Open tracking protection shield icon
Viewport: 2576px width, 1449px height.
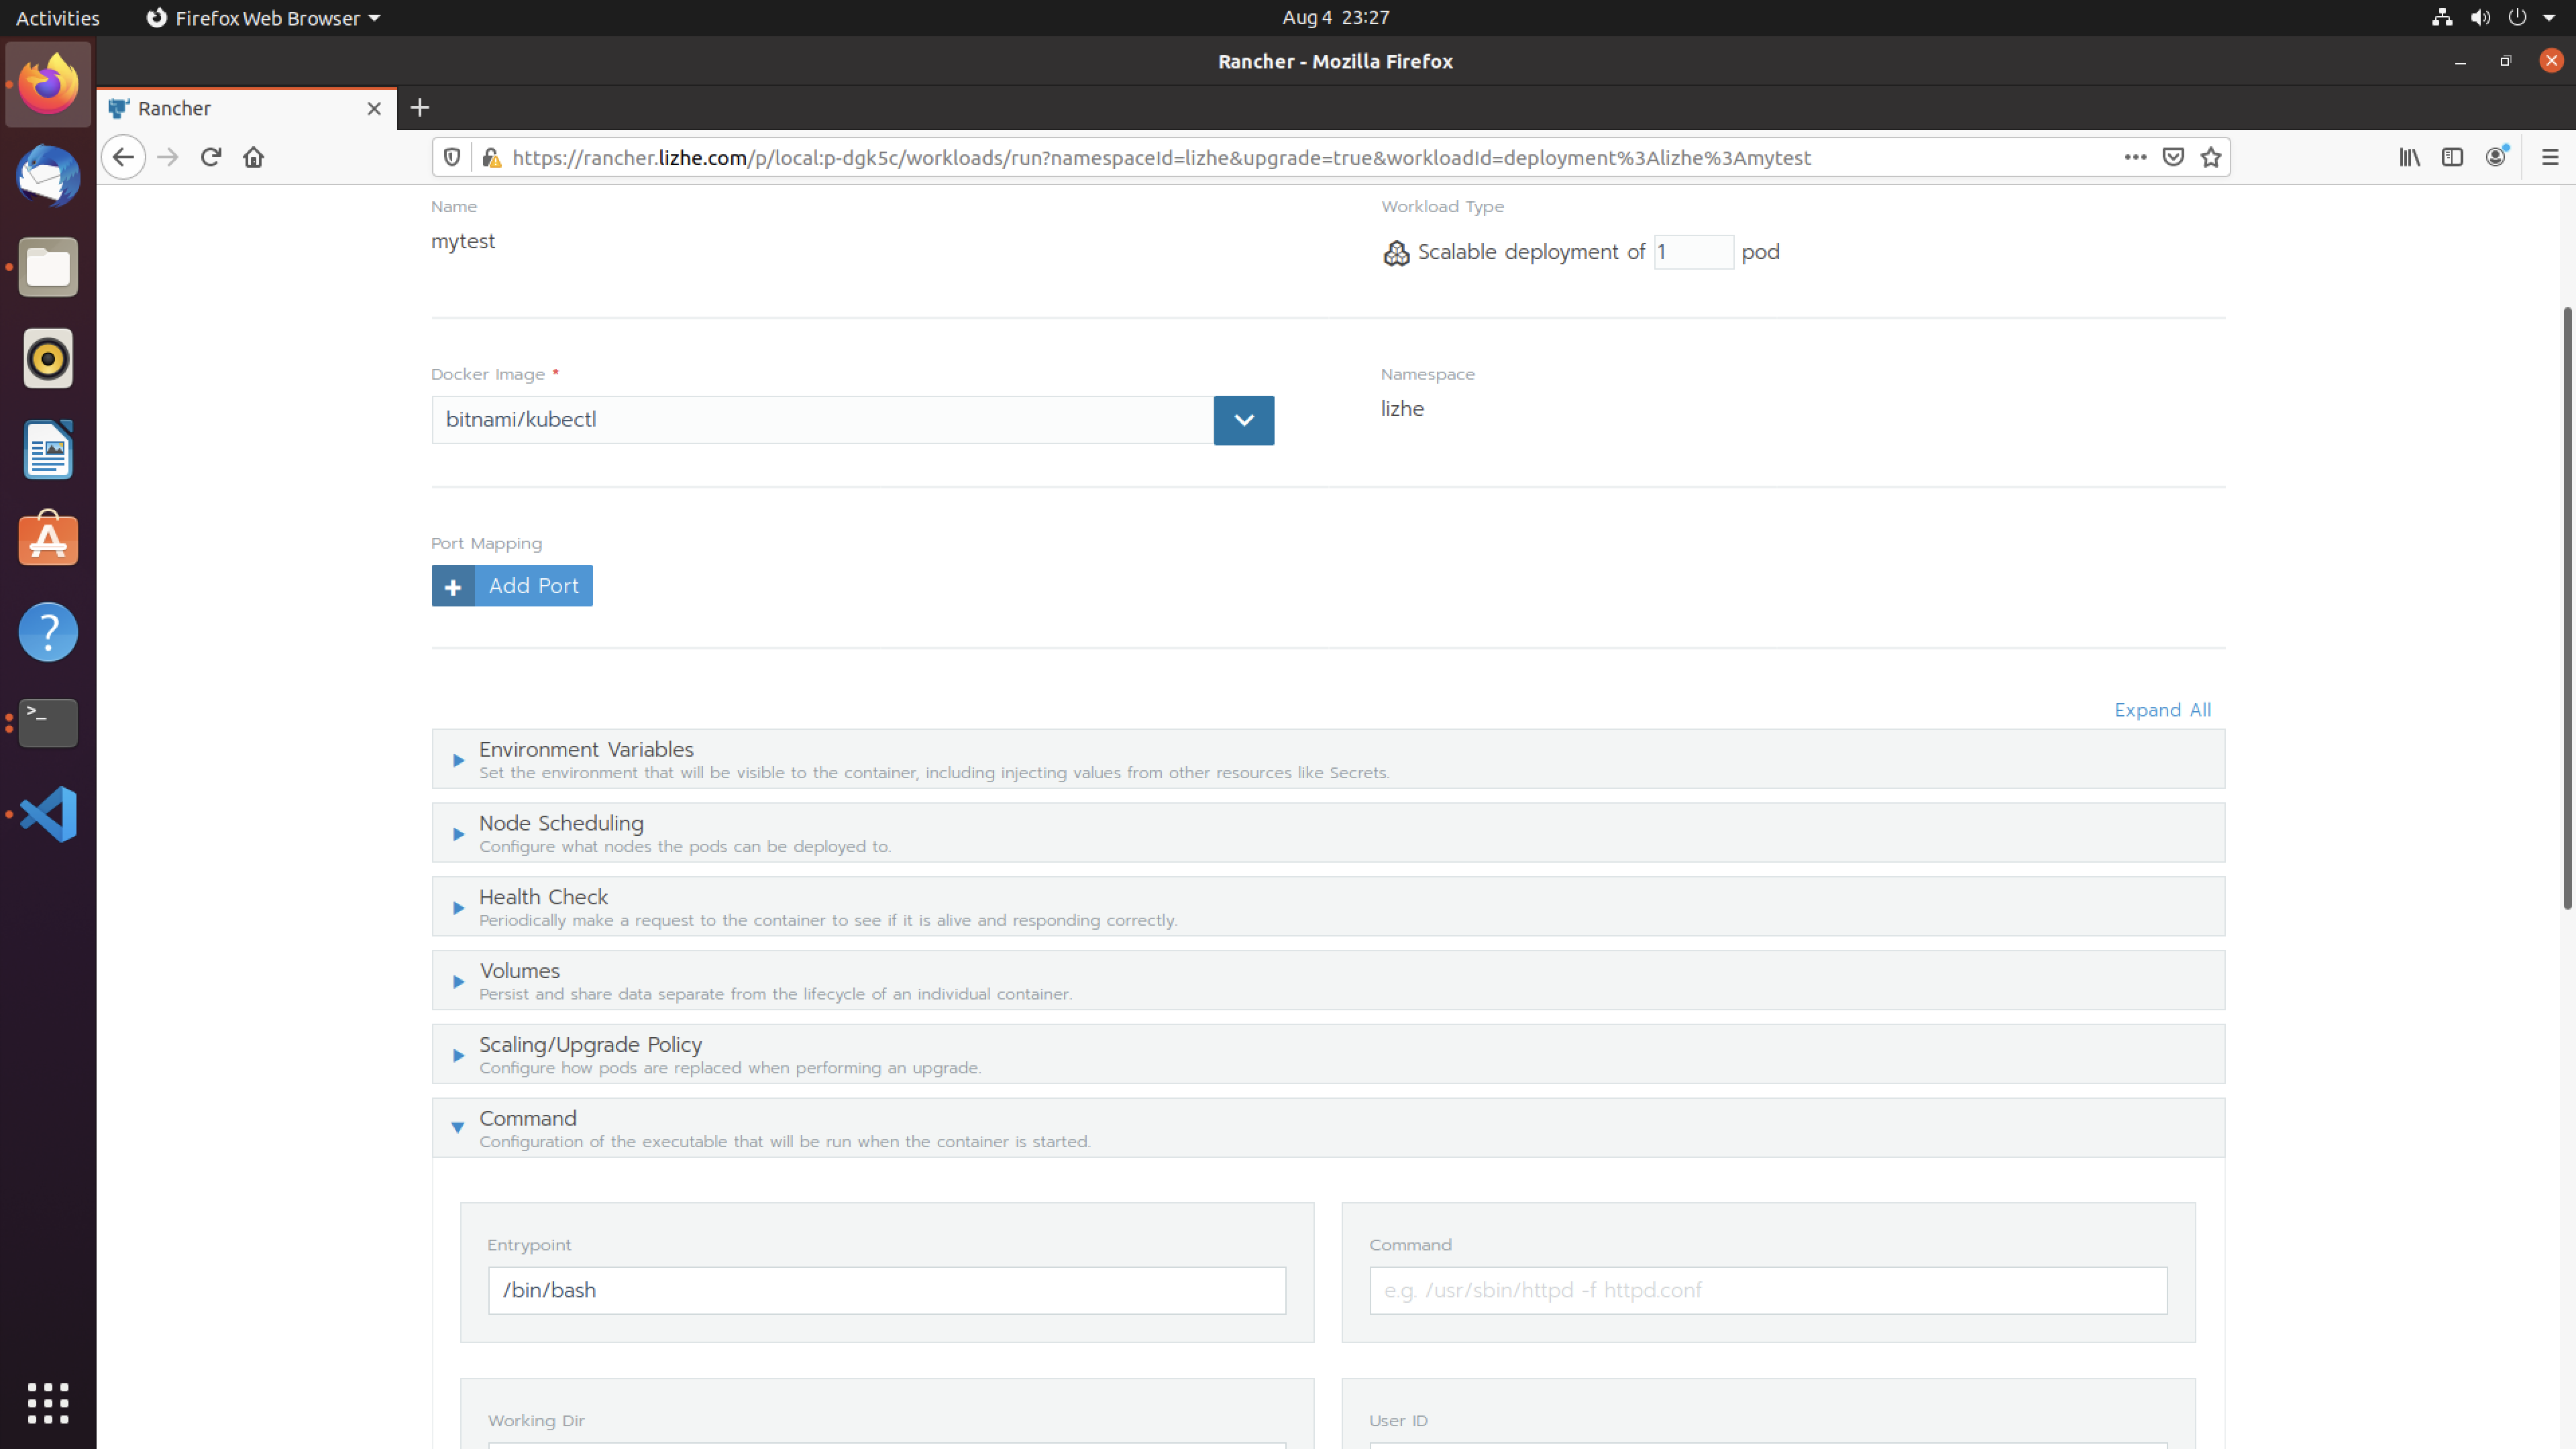(x=452, y=157)
